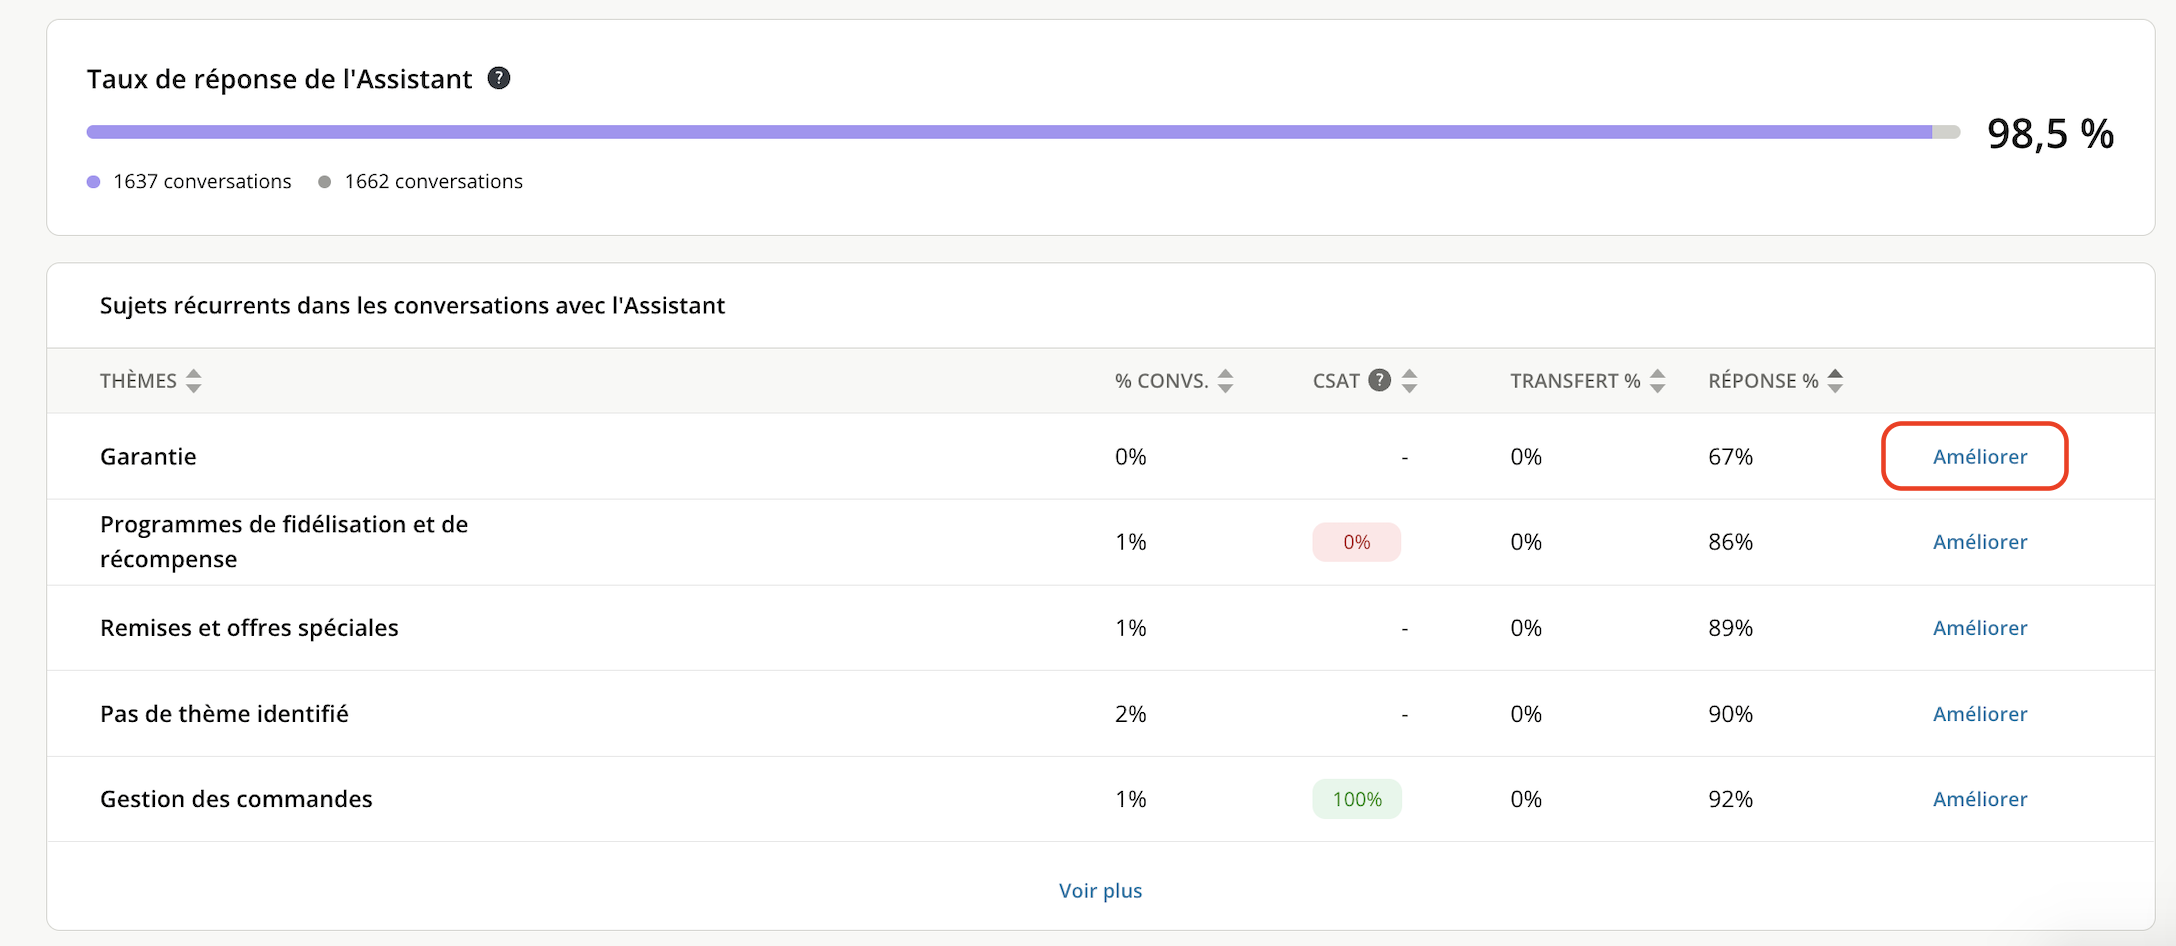Click the red 0% CSAT badge

[1356, 542]
